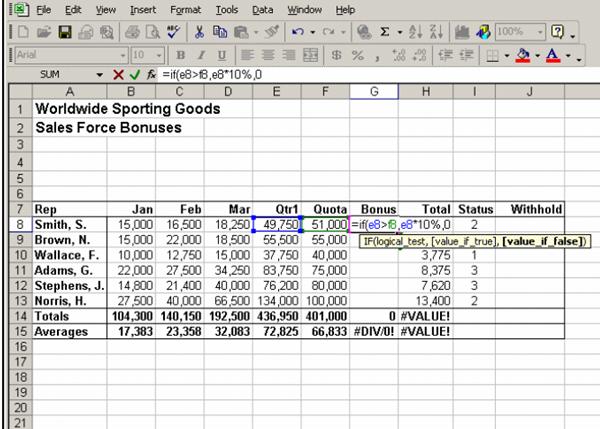Click the Decrease Indent icon

(445, 55)
